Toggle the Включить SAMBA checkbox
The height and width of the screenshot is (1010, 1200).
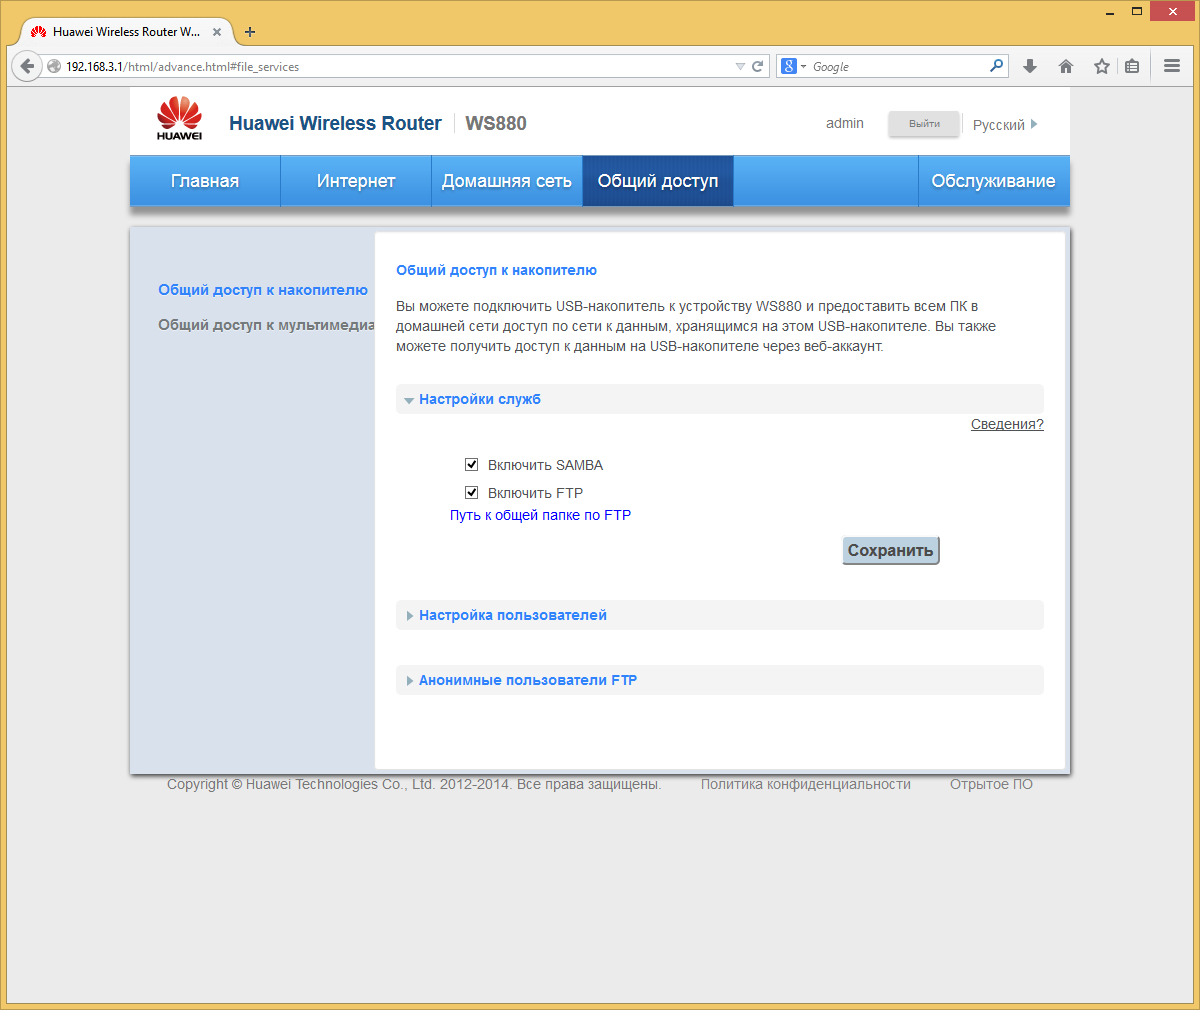[472, 464]
